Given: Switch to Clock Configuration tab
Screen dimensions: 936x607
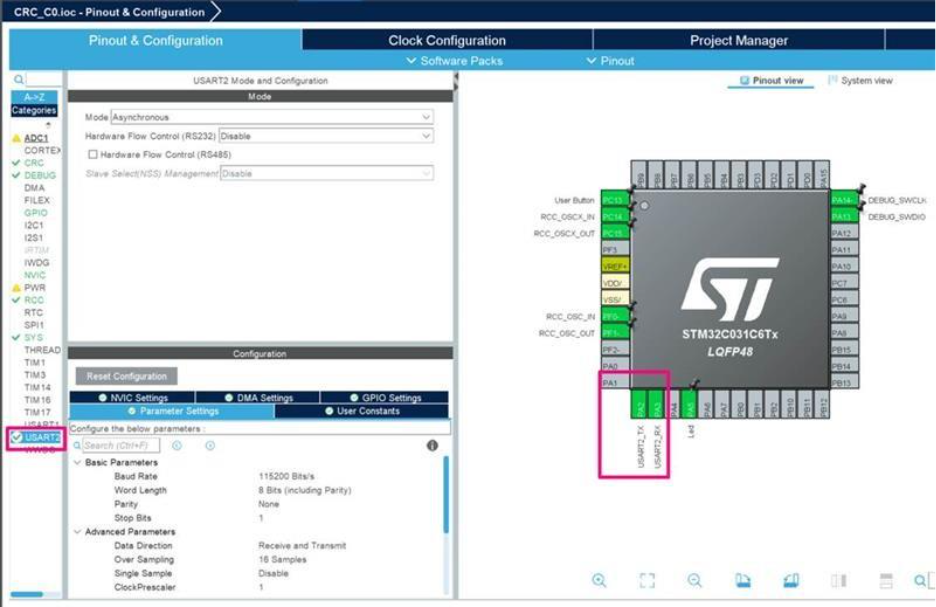Looking at the screenshot, I should [447, 40].
